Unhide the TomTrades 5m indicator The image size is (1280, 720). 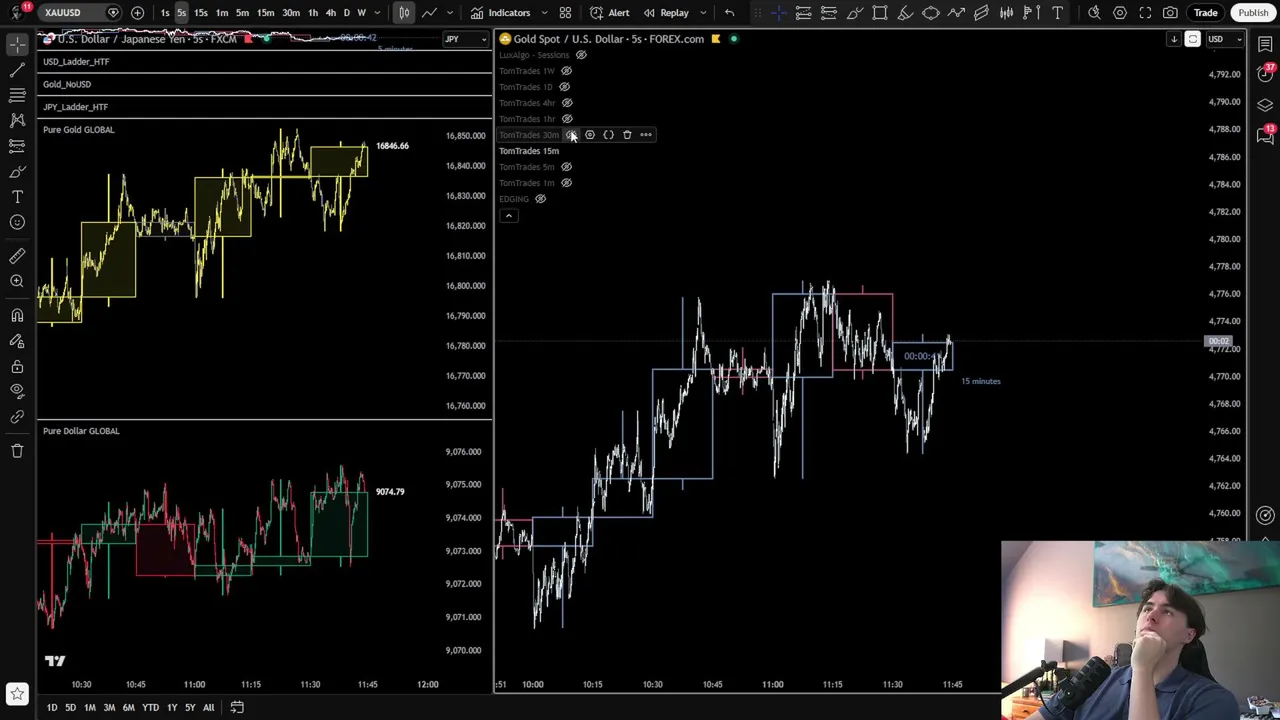coord(566,167)
